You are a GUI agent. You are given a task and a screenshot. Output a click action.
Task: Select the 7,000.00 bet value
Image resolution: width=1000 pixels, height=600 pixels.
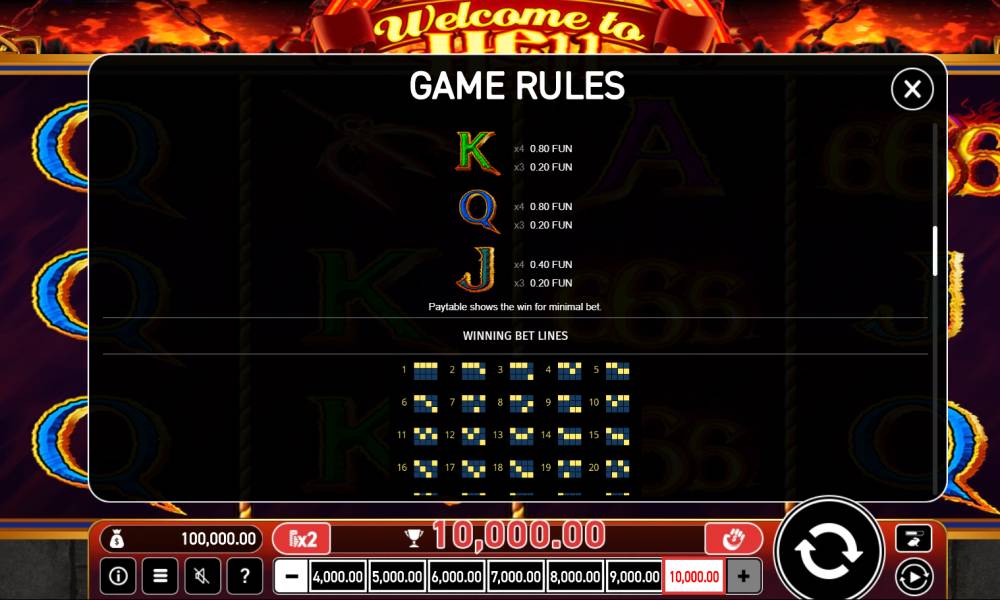tap(516, 576)
